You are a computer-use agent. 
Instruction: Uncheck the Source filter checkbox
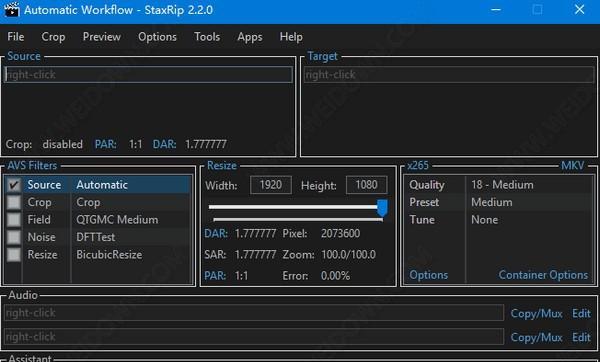tap(14, 185)
